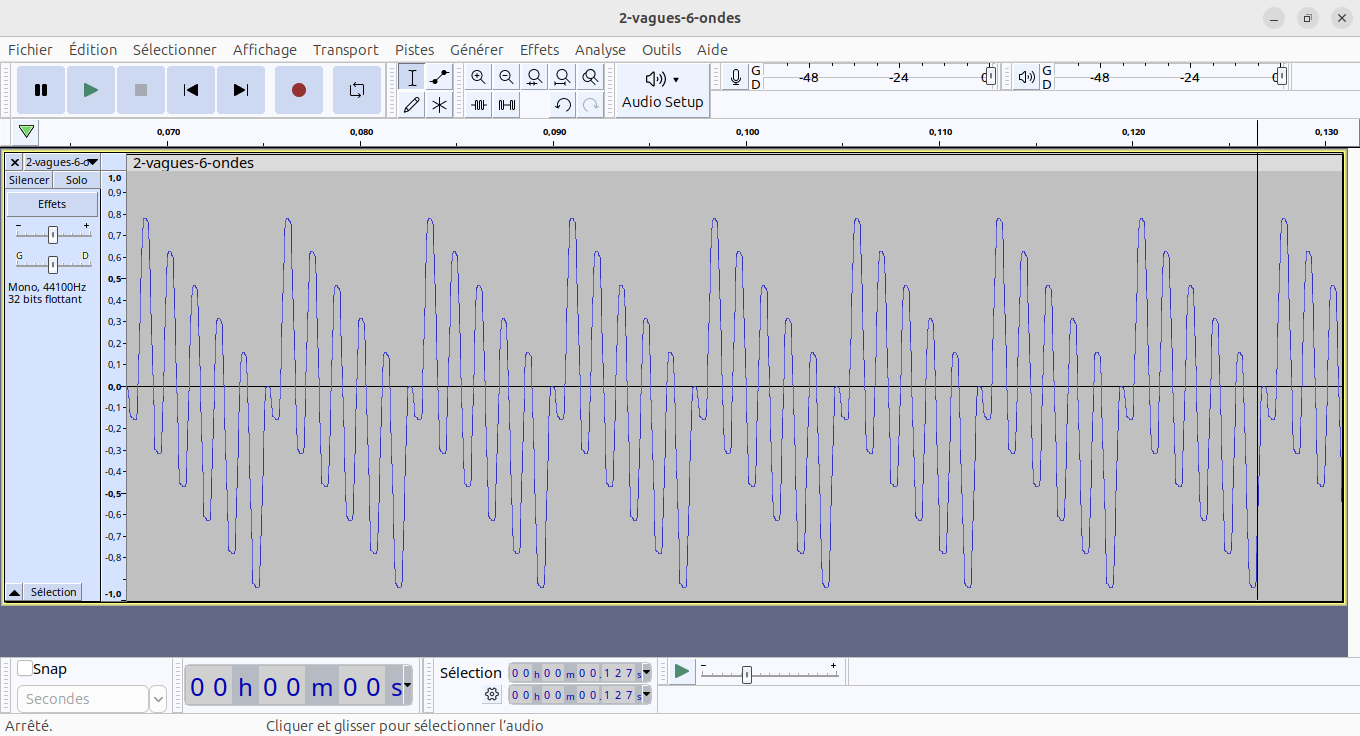Select the Draw pencil tool

tap(411, 104)
